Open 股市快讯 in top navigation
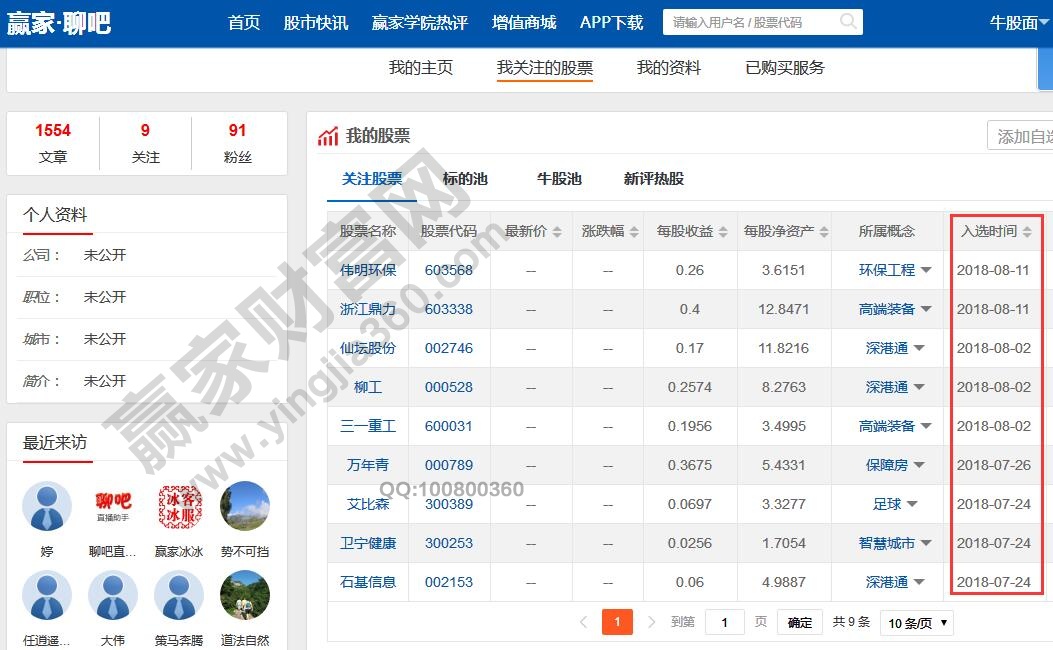 point(316,23)
